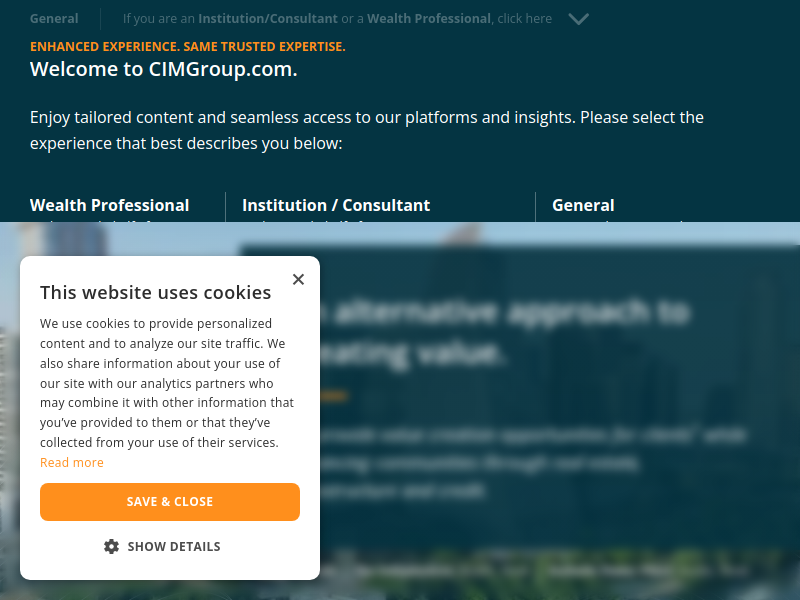The height and width of the screenshot is (600, 800).
Task: Click the blurred orange line under the hero headline
Action: coord(334,395)
